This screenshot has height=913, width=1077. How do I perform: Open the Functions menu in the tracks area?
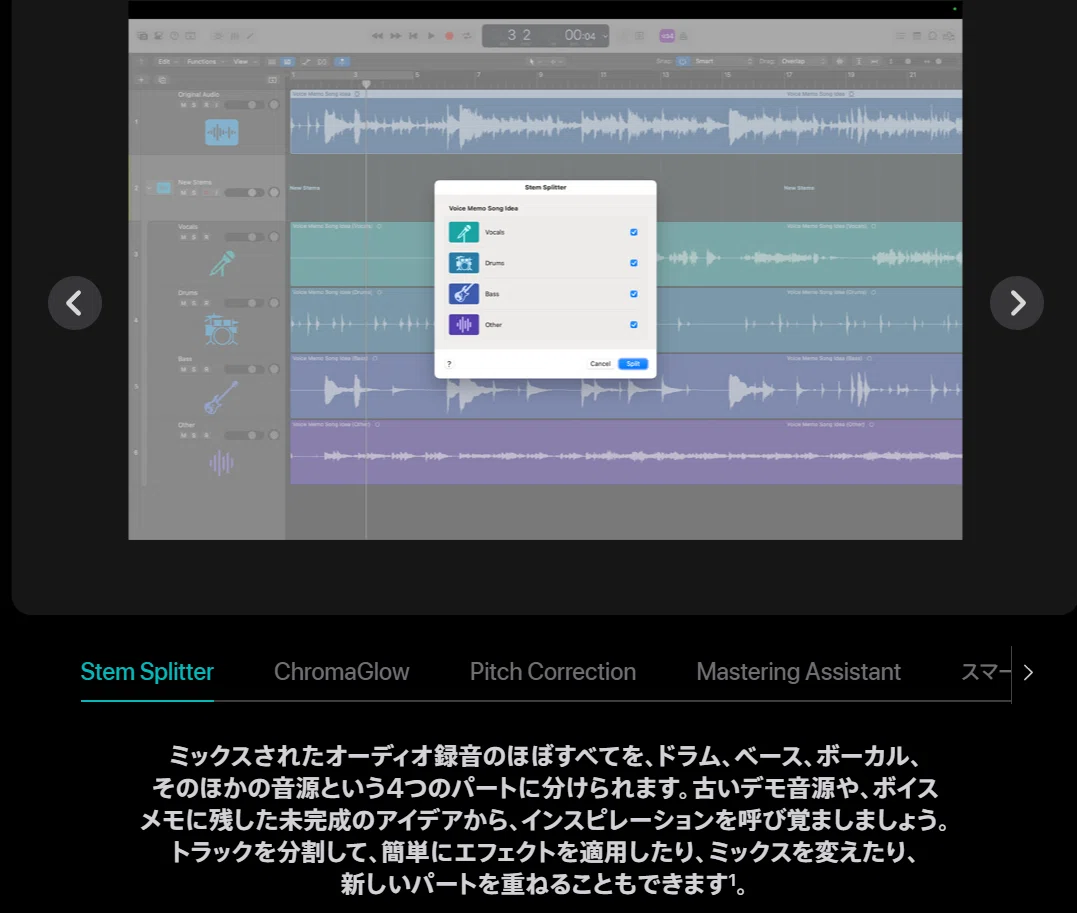[x=205, y=61]
